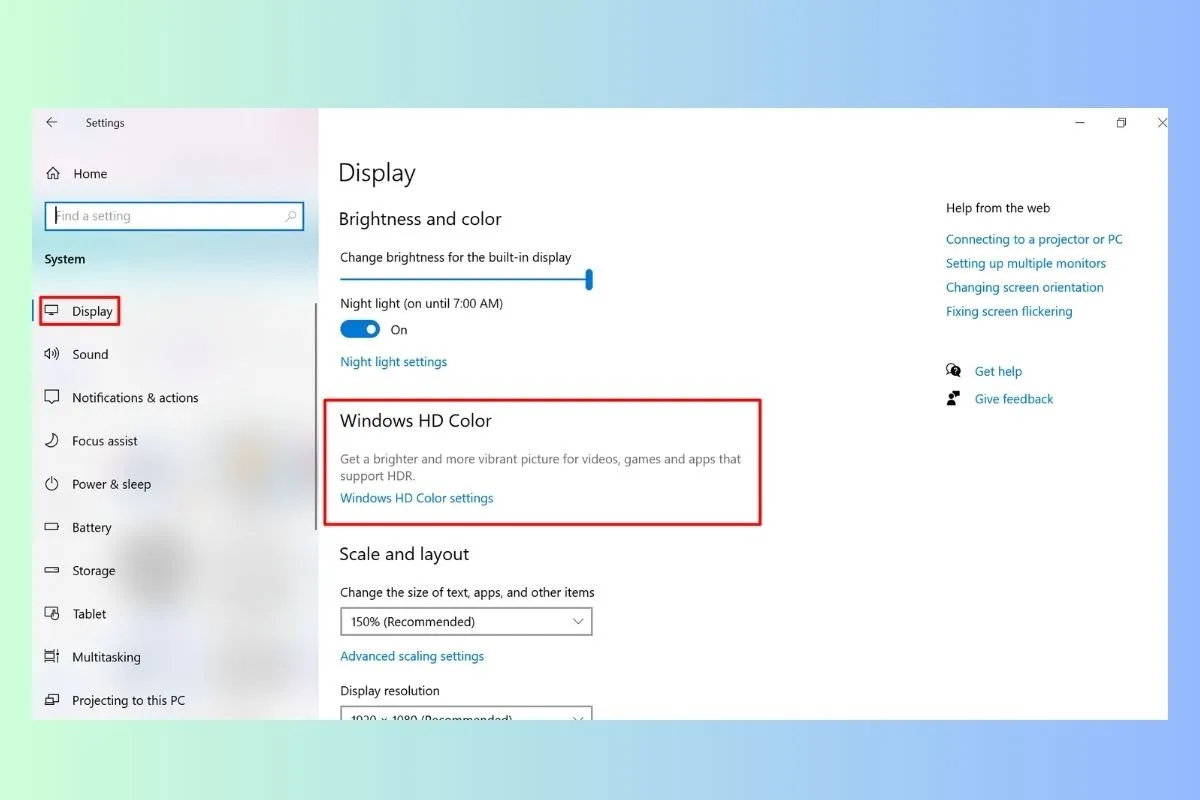Click the Battery icon in sidebar
Screen dimensions: 1200x800
[x=52, y=528]
